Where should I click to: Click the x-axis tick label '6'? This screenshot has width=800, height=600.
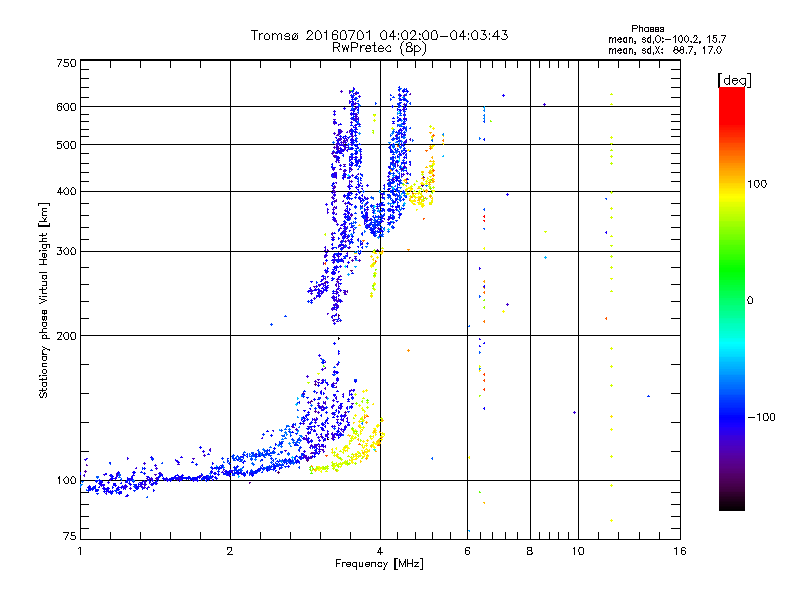click(x=467, y=551)
